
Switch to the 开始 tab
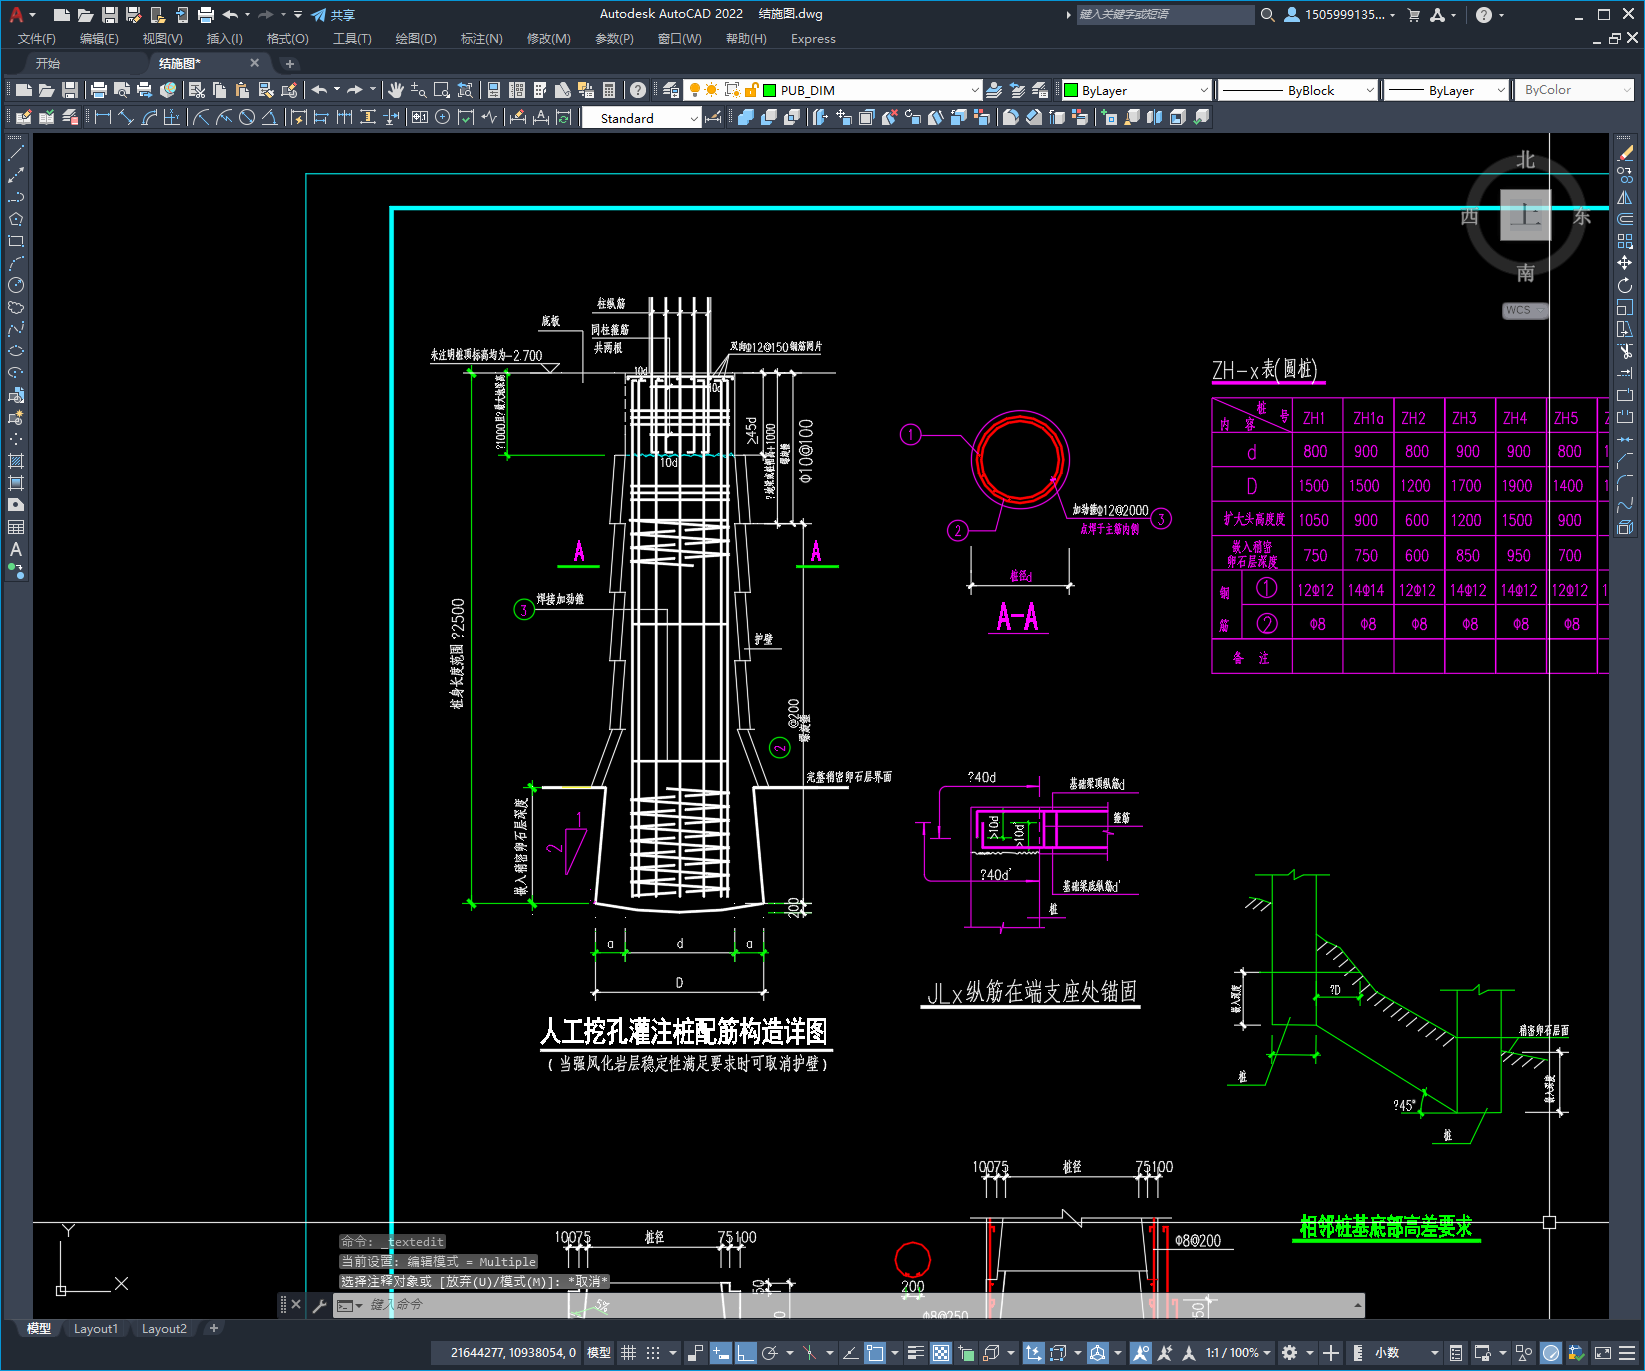[48, 63]
